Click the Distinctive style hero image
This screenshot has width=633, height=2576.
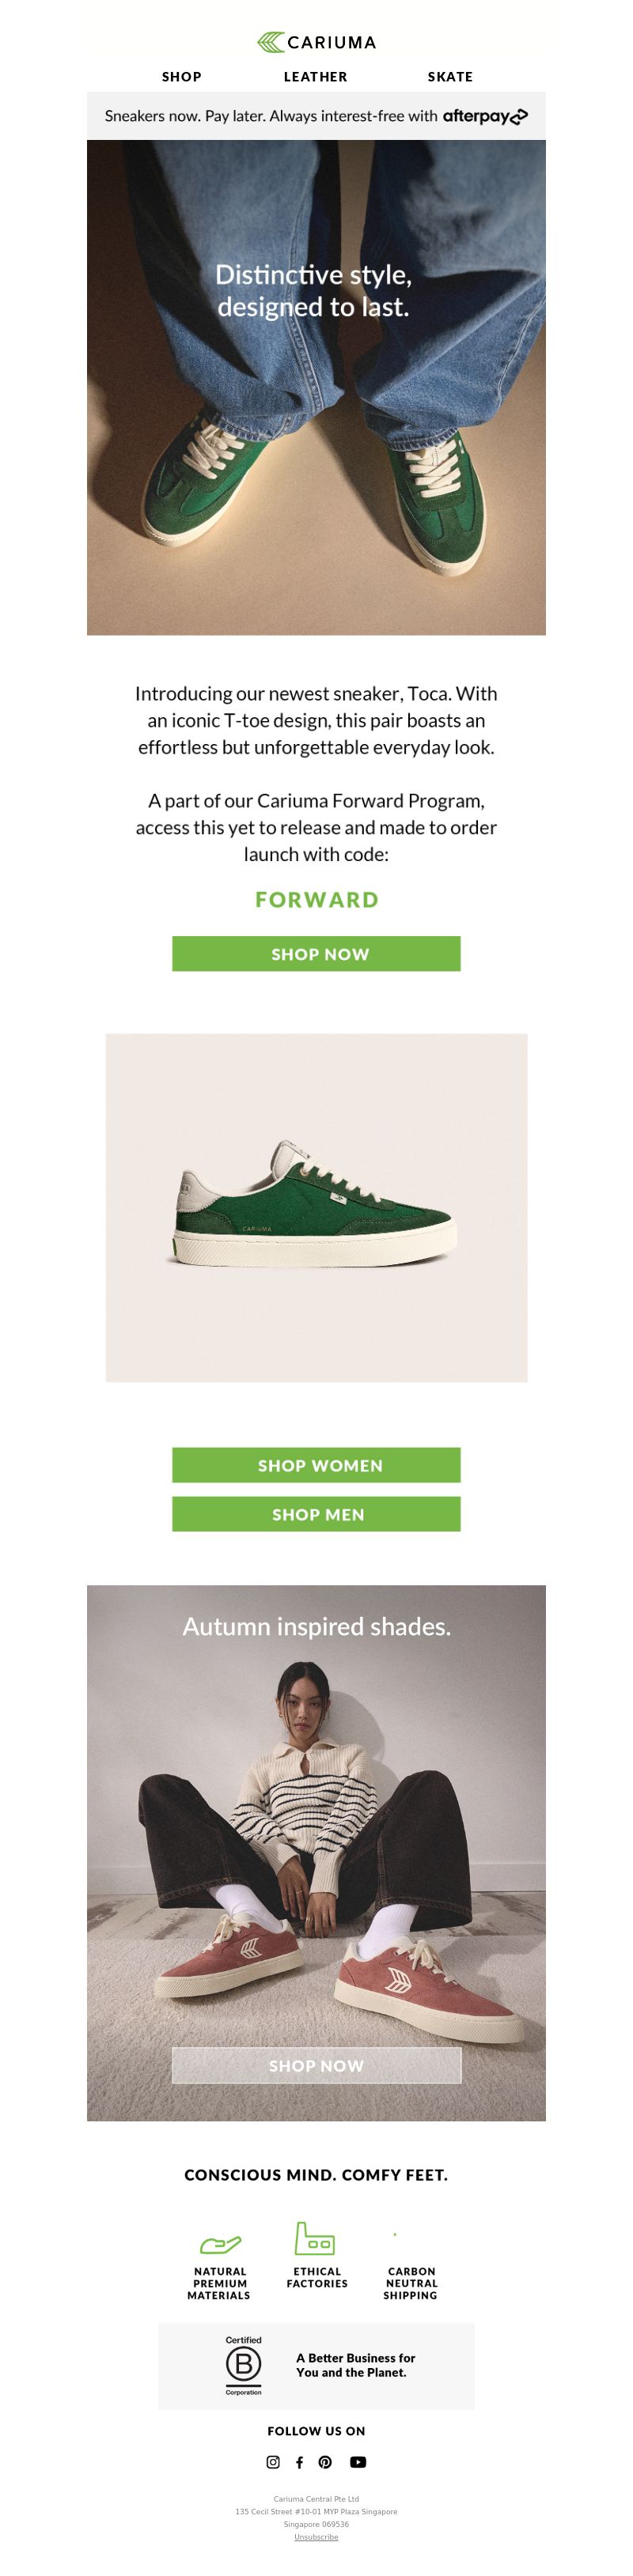click(x=316, y=387)
